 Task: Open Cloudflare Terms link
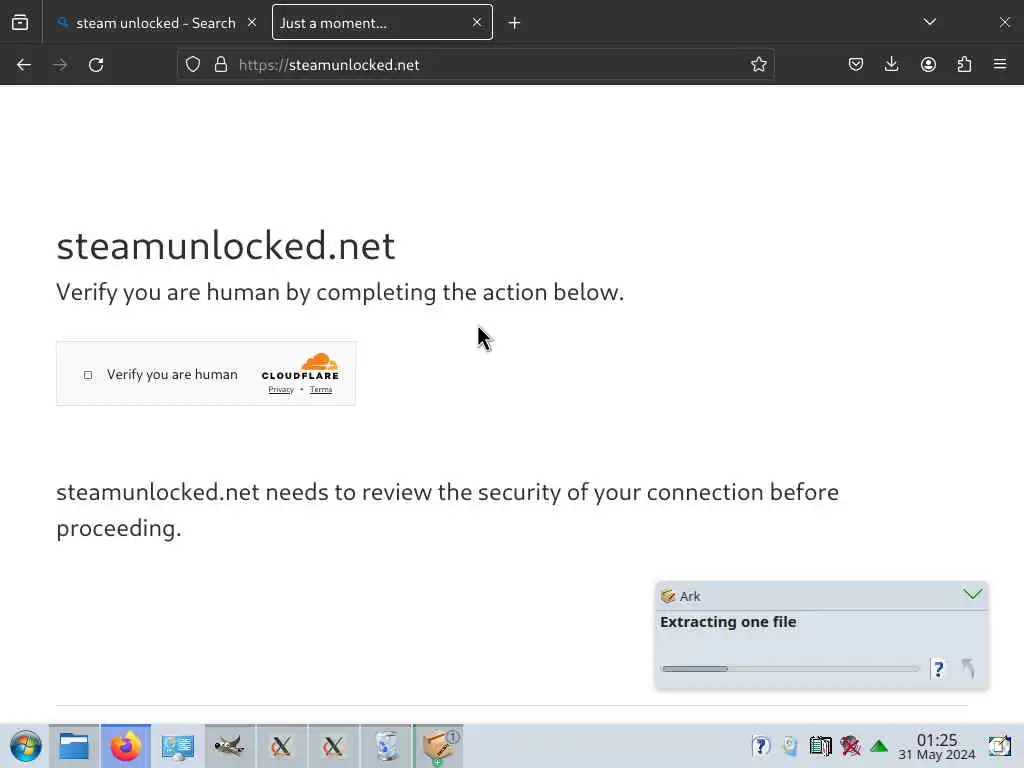pos(320,390)
